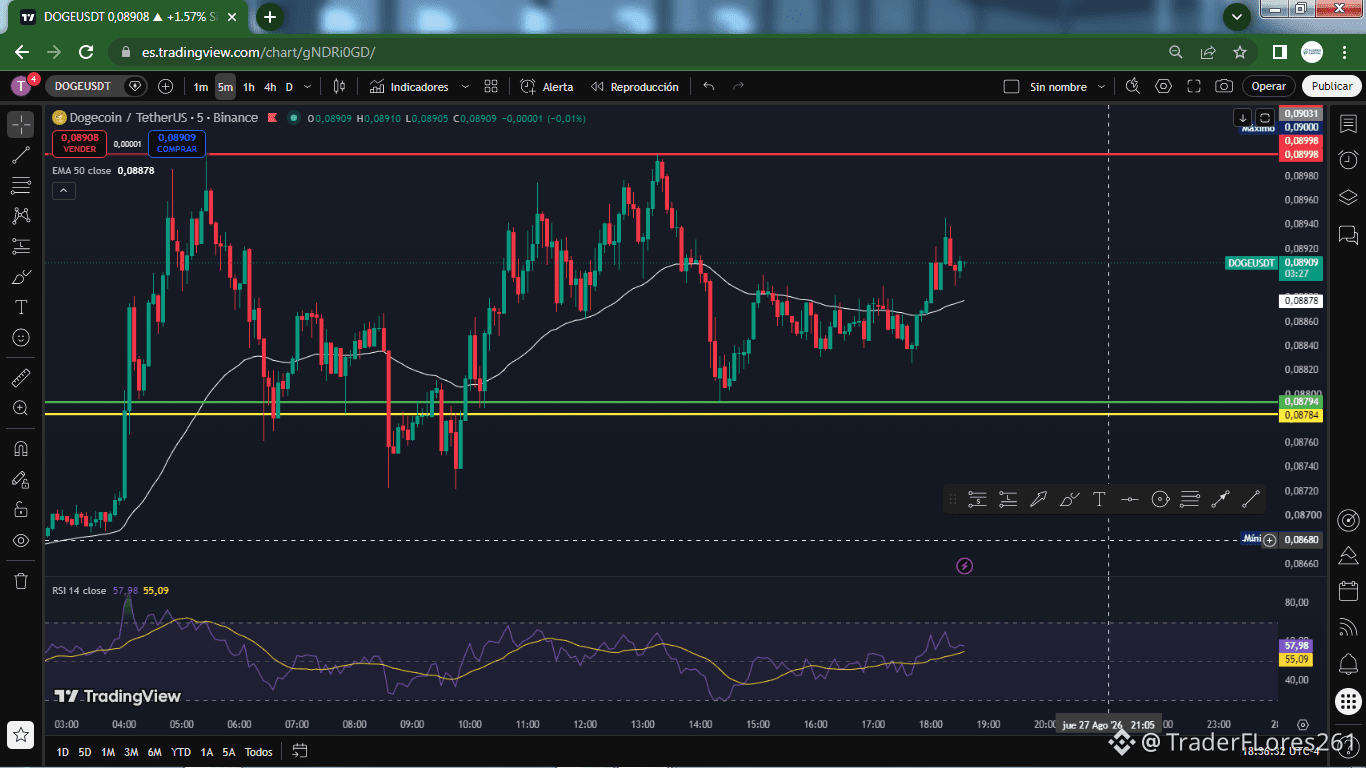Toggle magnet mode for drawings
1366x768 pixels.
point(21,448)
